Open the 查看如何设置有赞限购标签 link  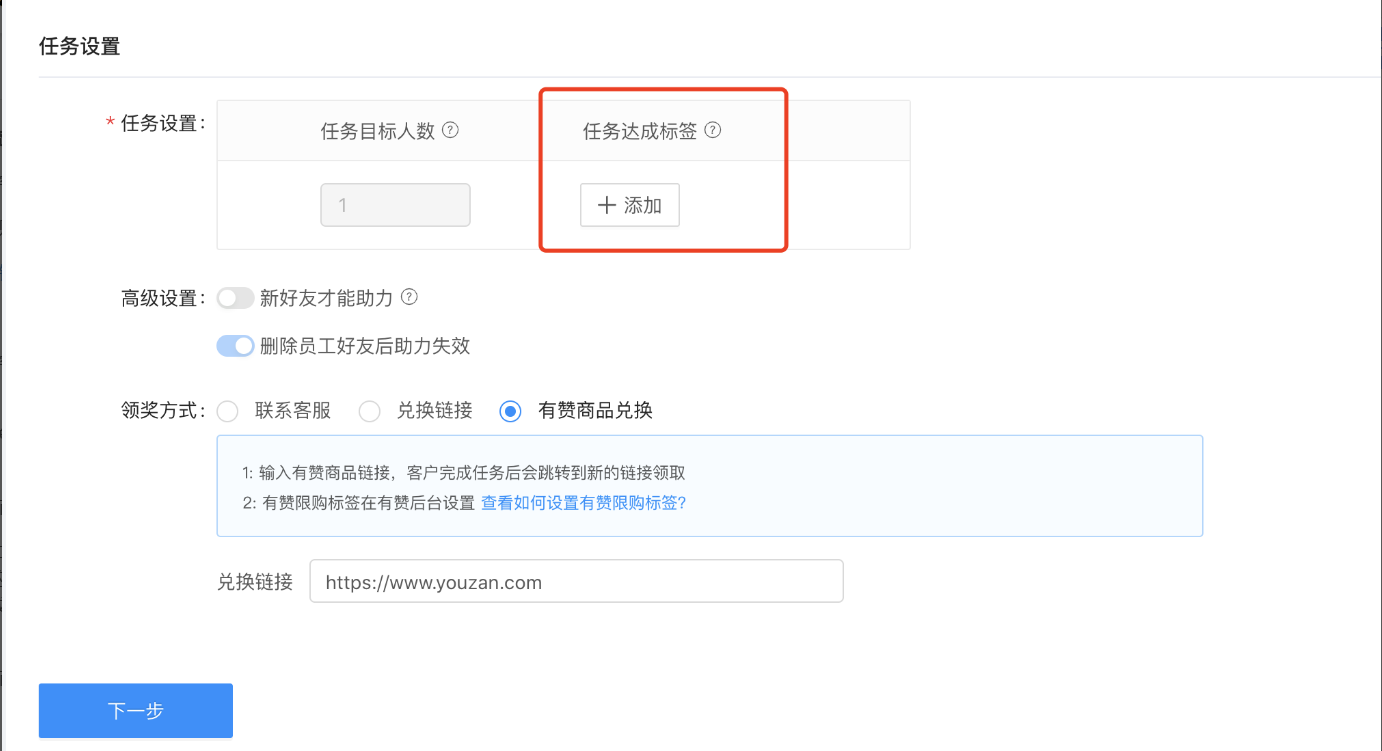(584, 503)
